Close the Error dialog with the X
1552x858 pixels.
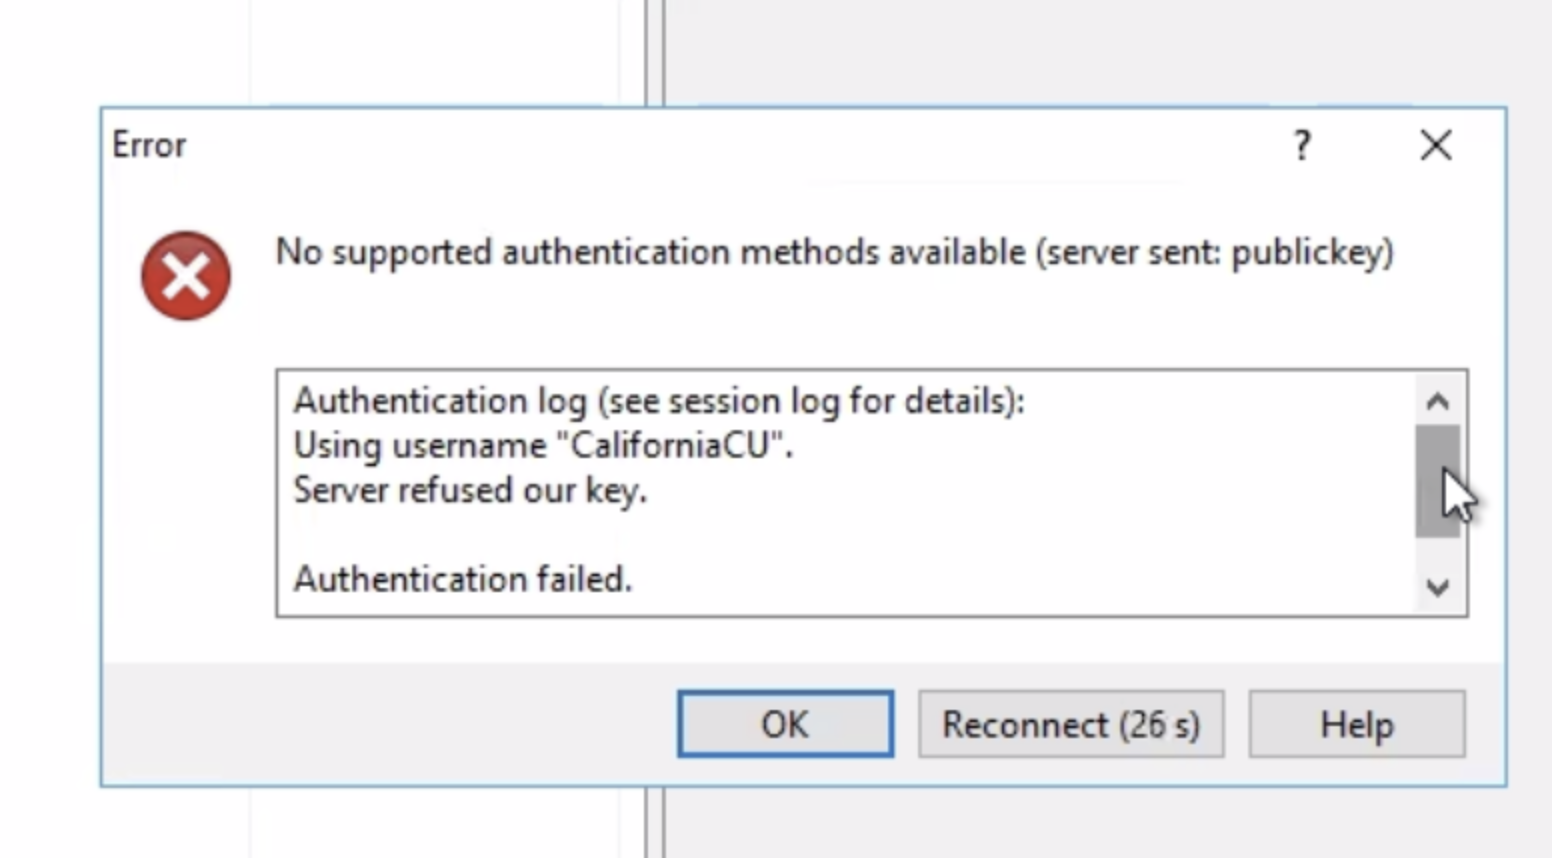[x=1436, y=146]
